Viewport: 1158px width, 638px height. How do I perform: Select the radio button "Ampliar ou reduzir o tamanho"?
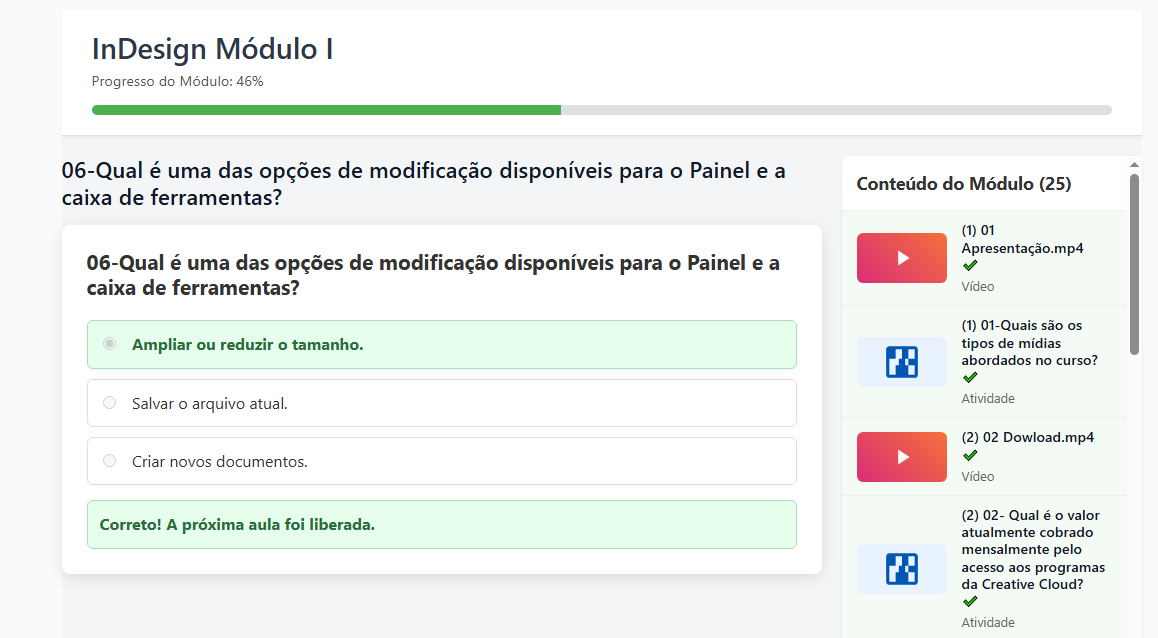tap(109, 343)
